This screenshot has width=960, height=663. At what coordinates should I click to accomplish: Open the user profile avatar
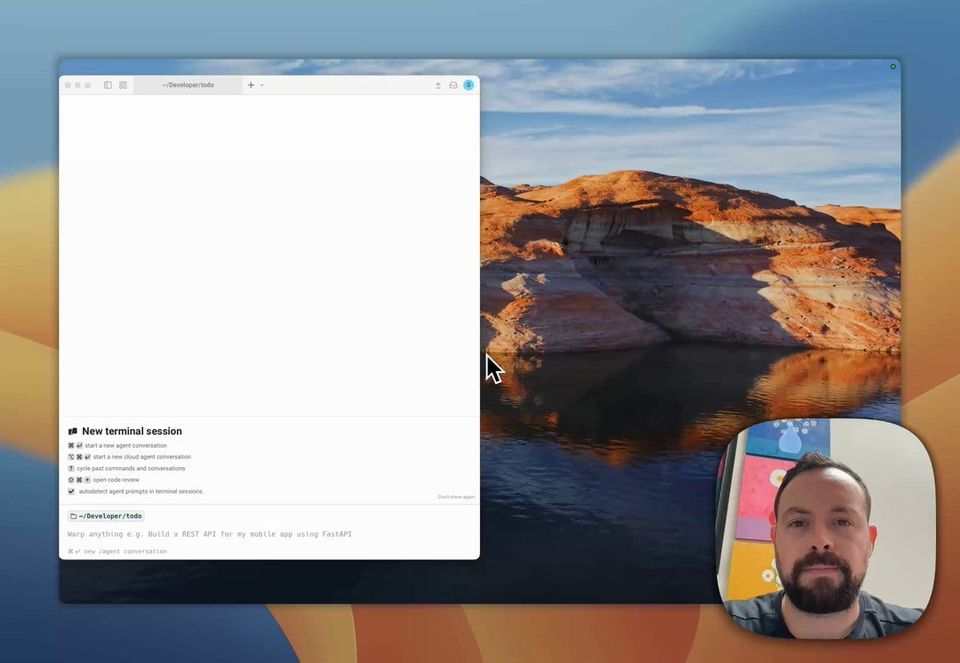click(468, 85)
